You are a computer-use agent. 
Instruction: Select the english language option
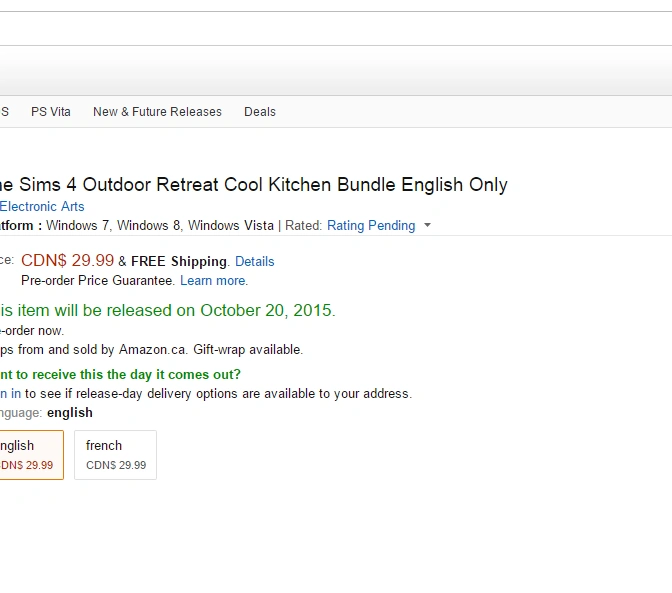(30, 455)
